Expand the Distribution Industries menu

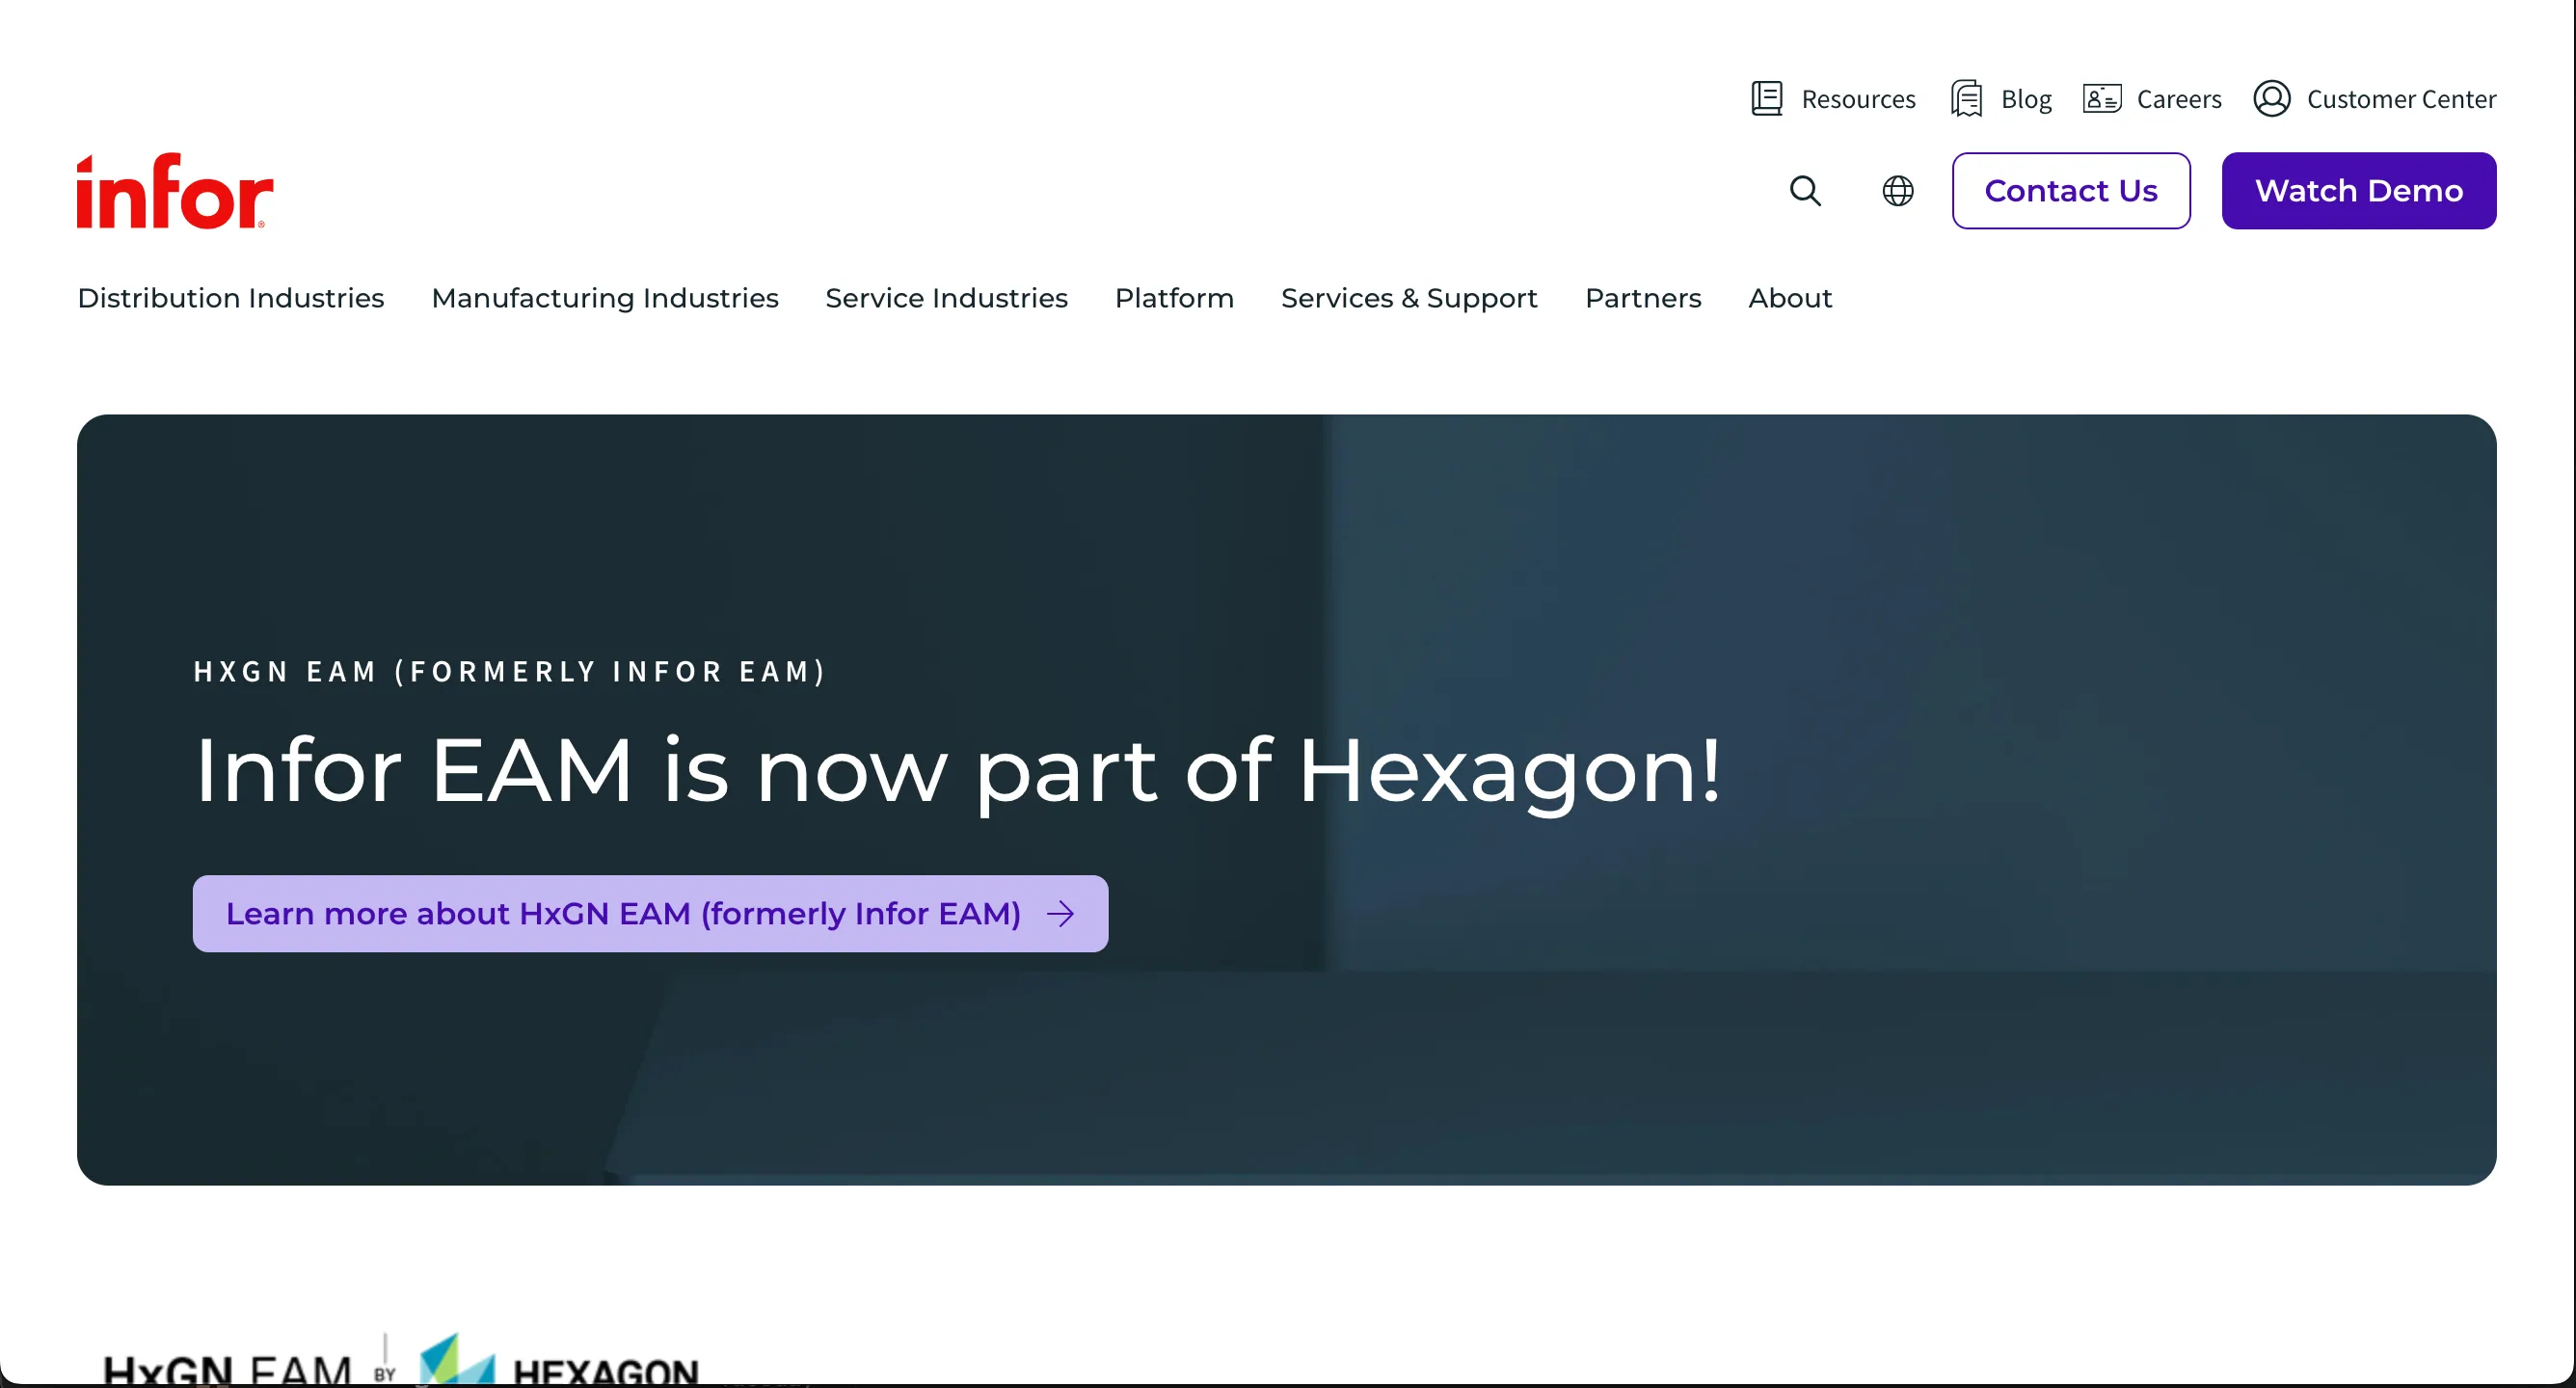[231, 298]
